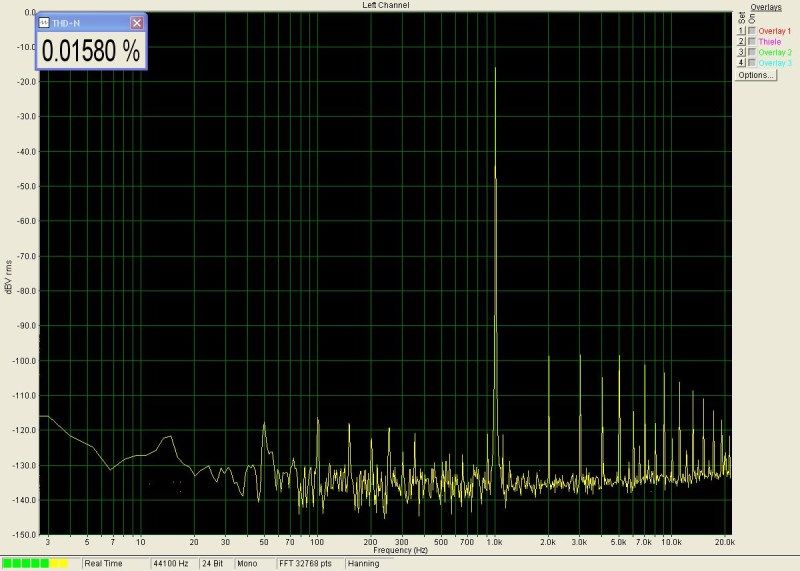
Task: Click the magenta Thiele overlay label
Action: coord(769,42)
